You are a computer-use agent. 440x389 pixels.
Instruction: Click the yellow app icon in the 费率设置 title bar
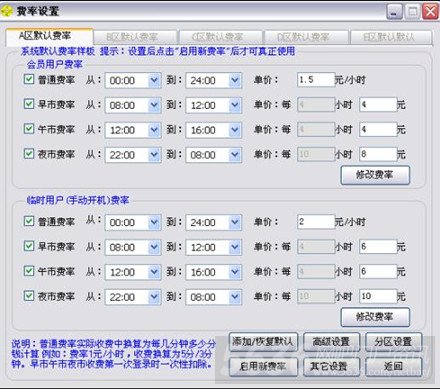pyautogui.click(x=7, y=11)
